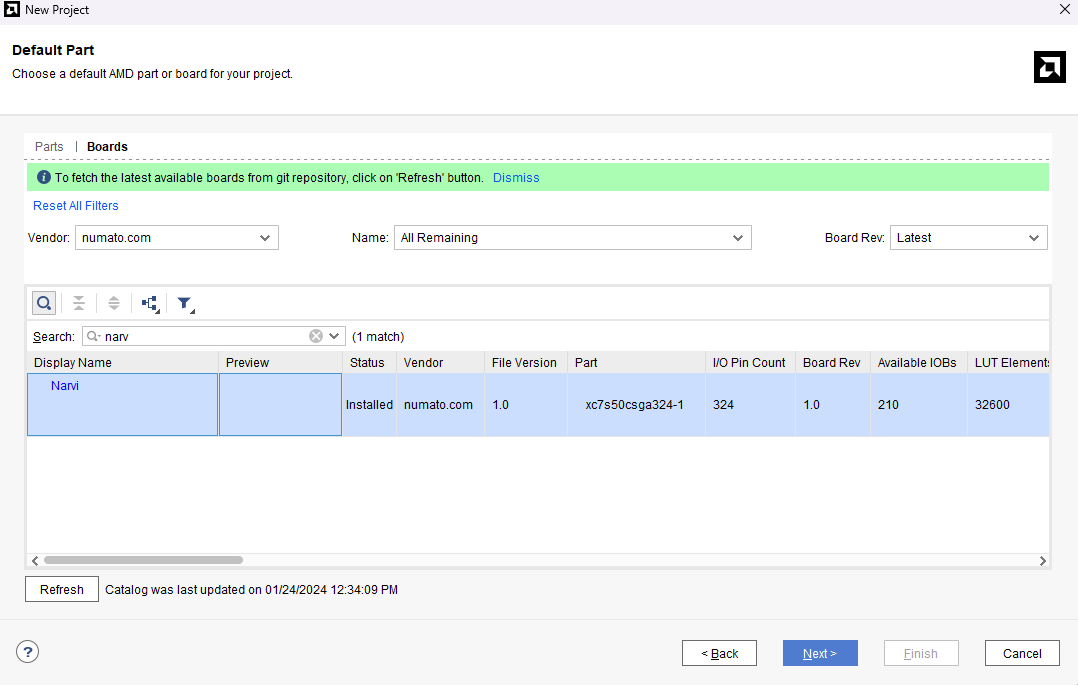
Task: Select the Boards tab
Action: [107, 147]
